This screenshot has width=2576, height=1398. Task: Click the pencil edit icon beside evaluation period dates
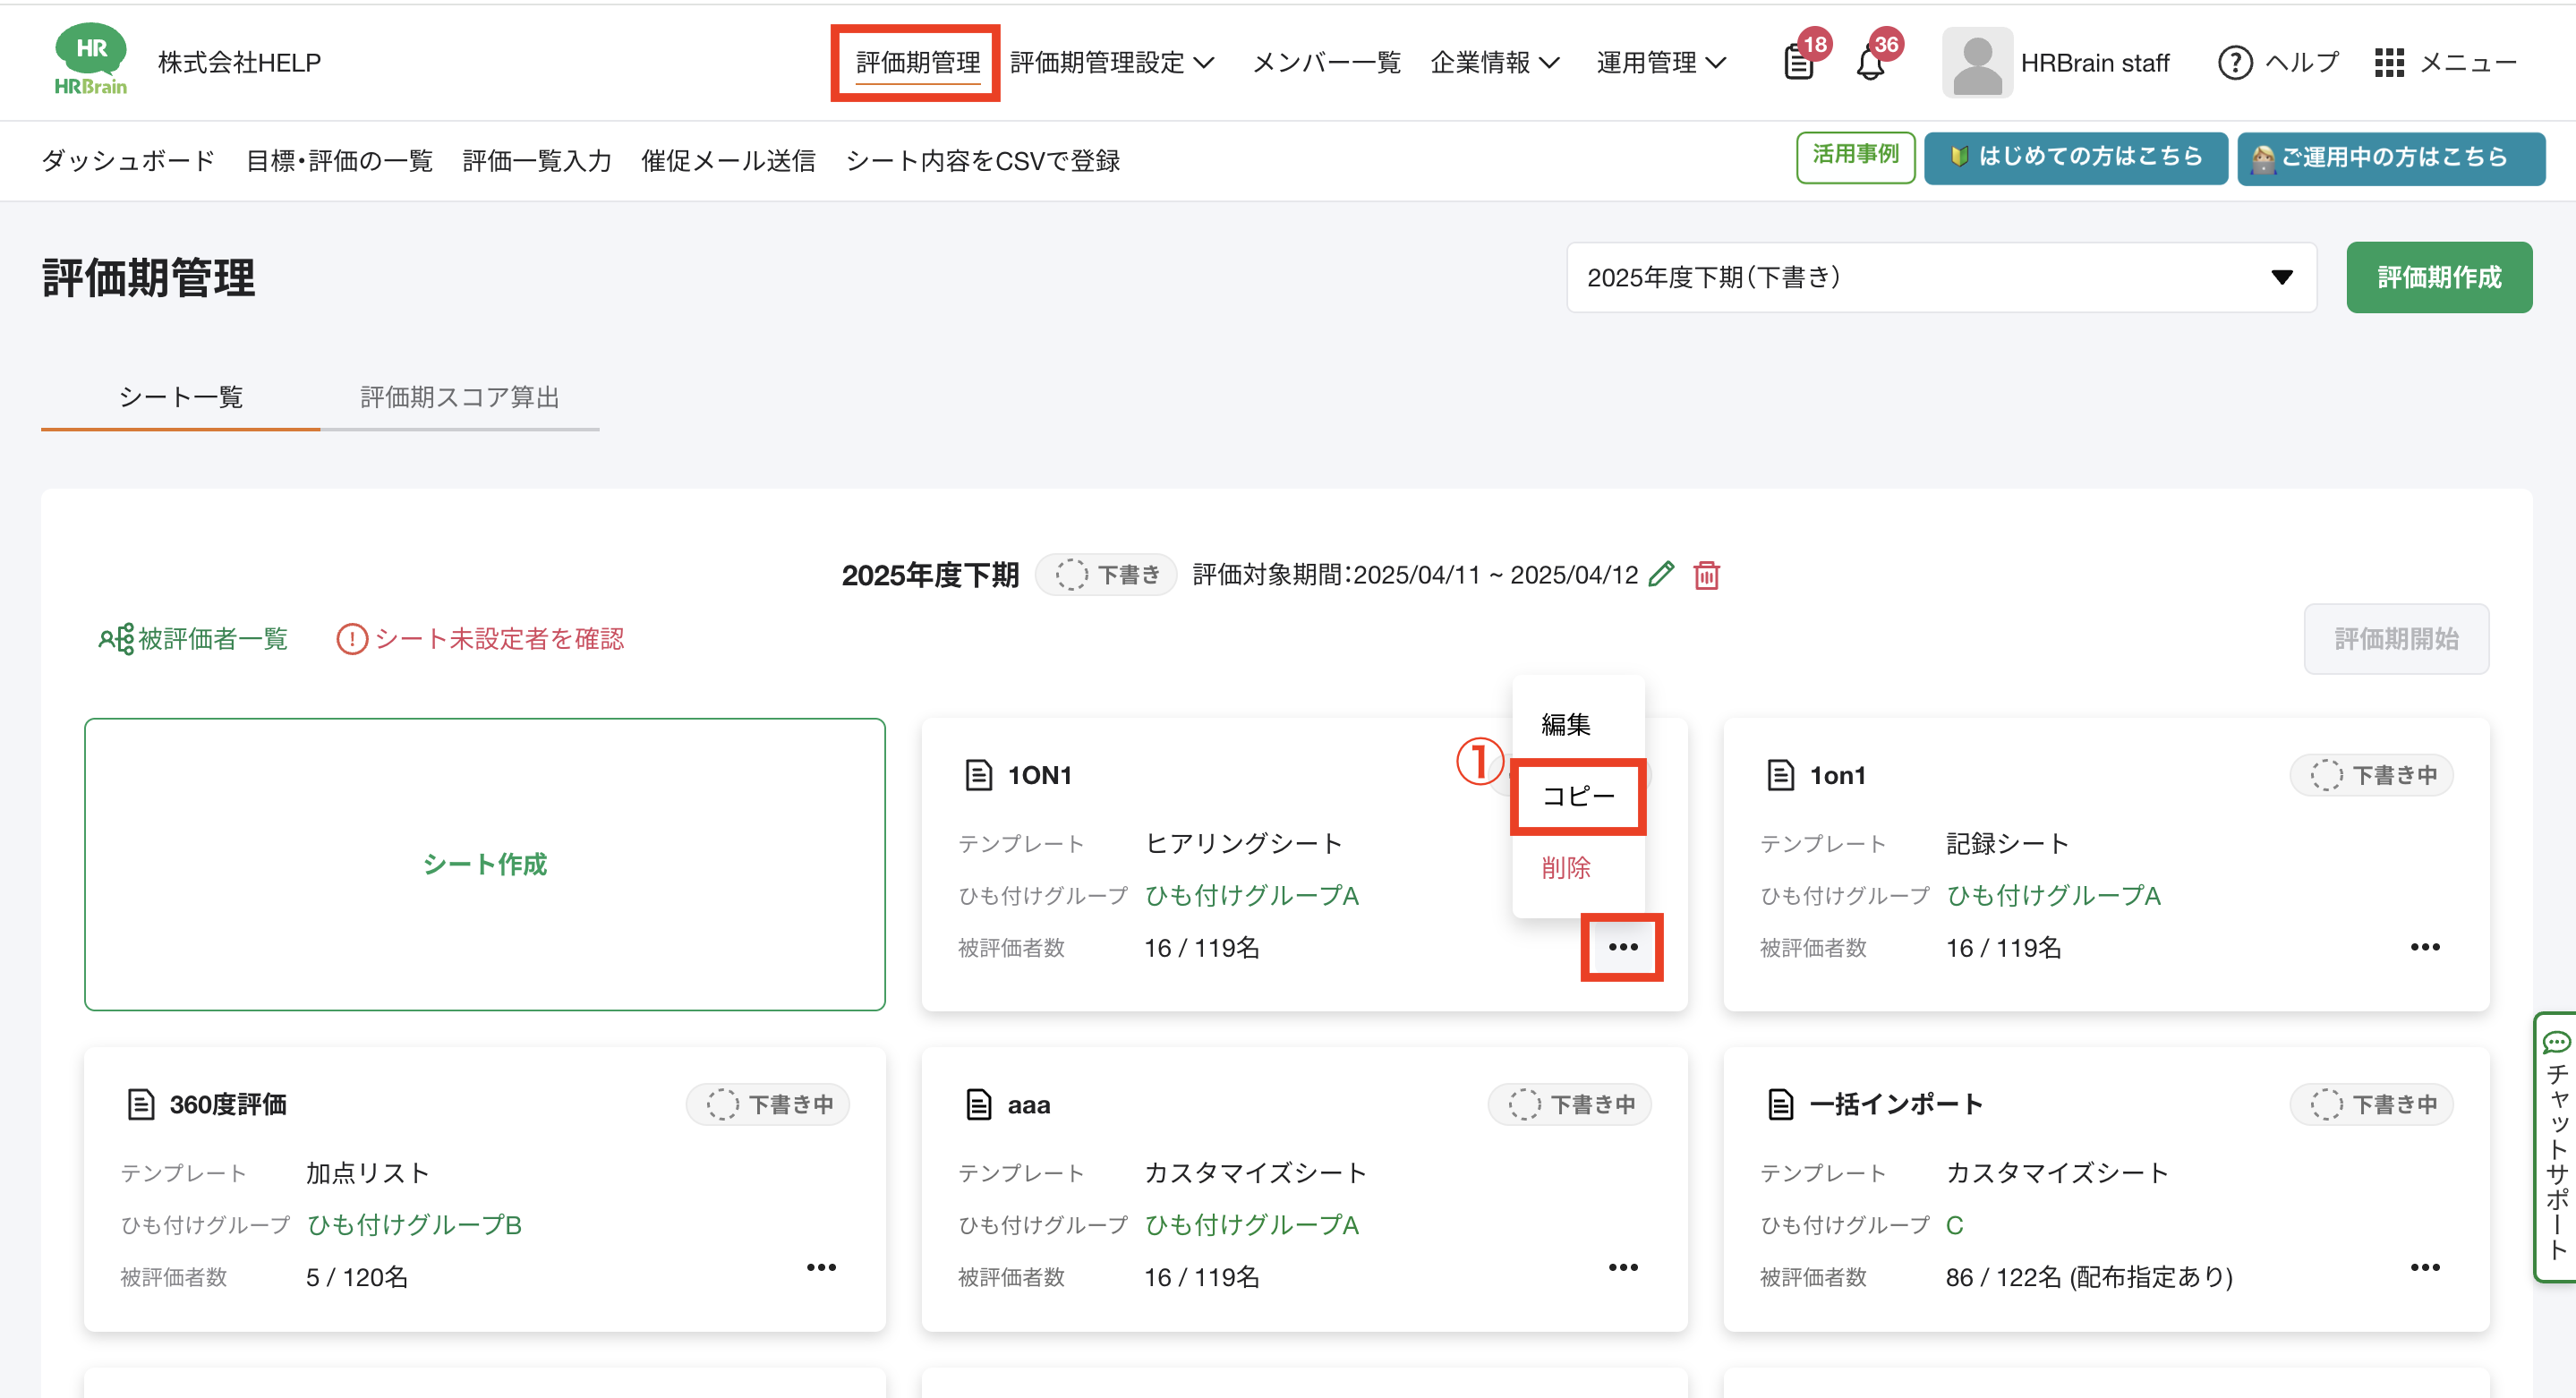tap(1661, 574)
